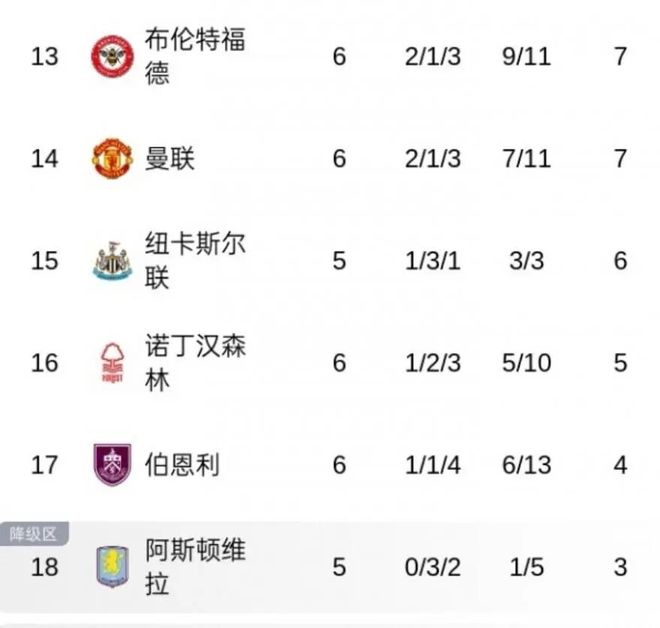Click the Newcastle United club crest
Viewport: 660px width, 628px height.
(112, 260)
